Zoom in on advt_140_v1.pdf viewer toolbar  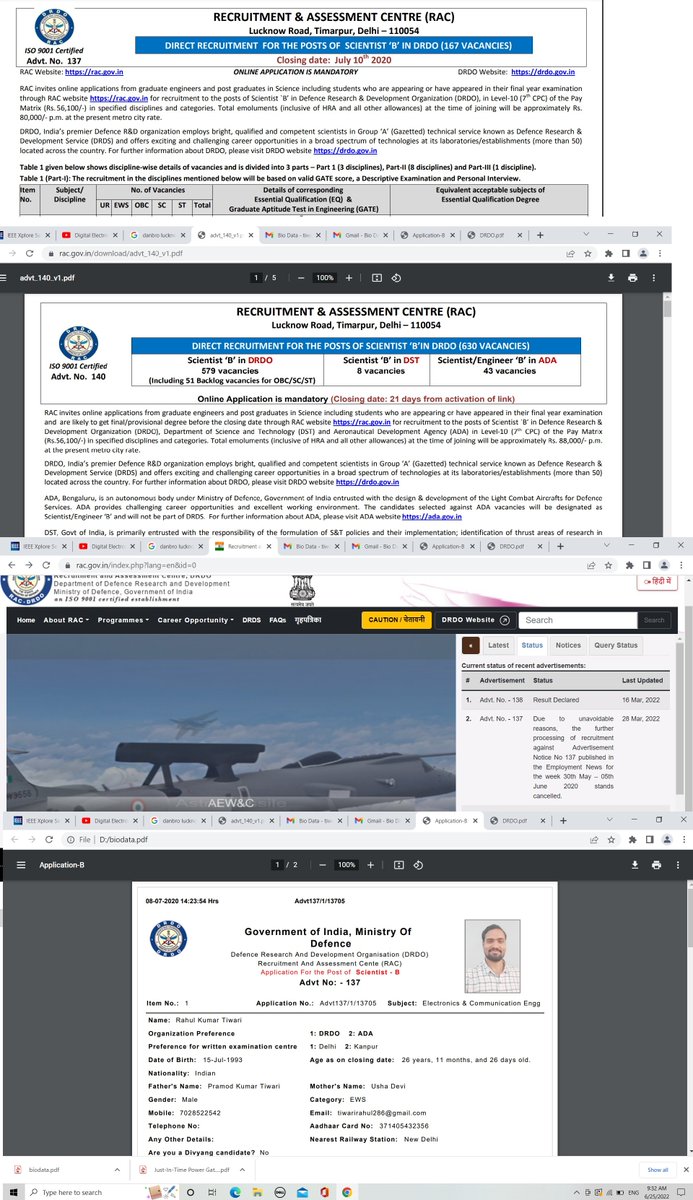(351, 277)
